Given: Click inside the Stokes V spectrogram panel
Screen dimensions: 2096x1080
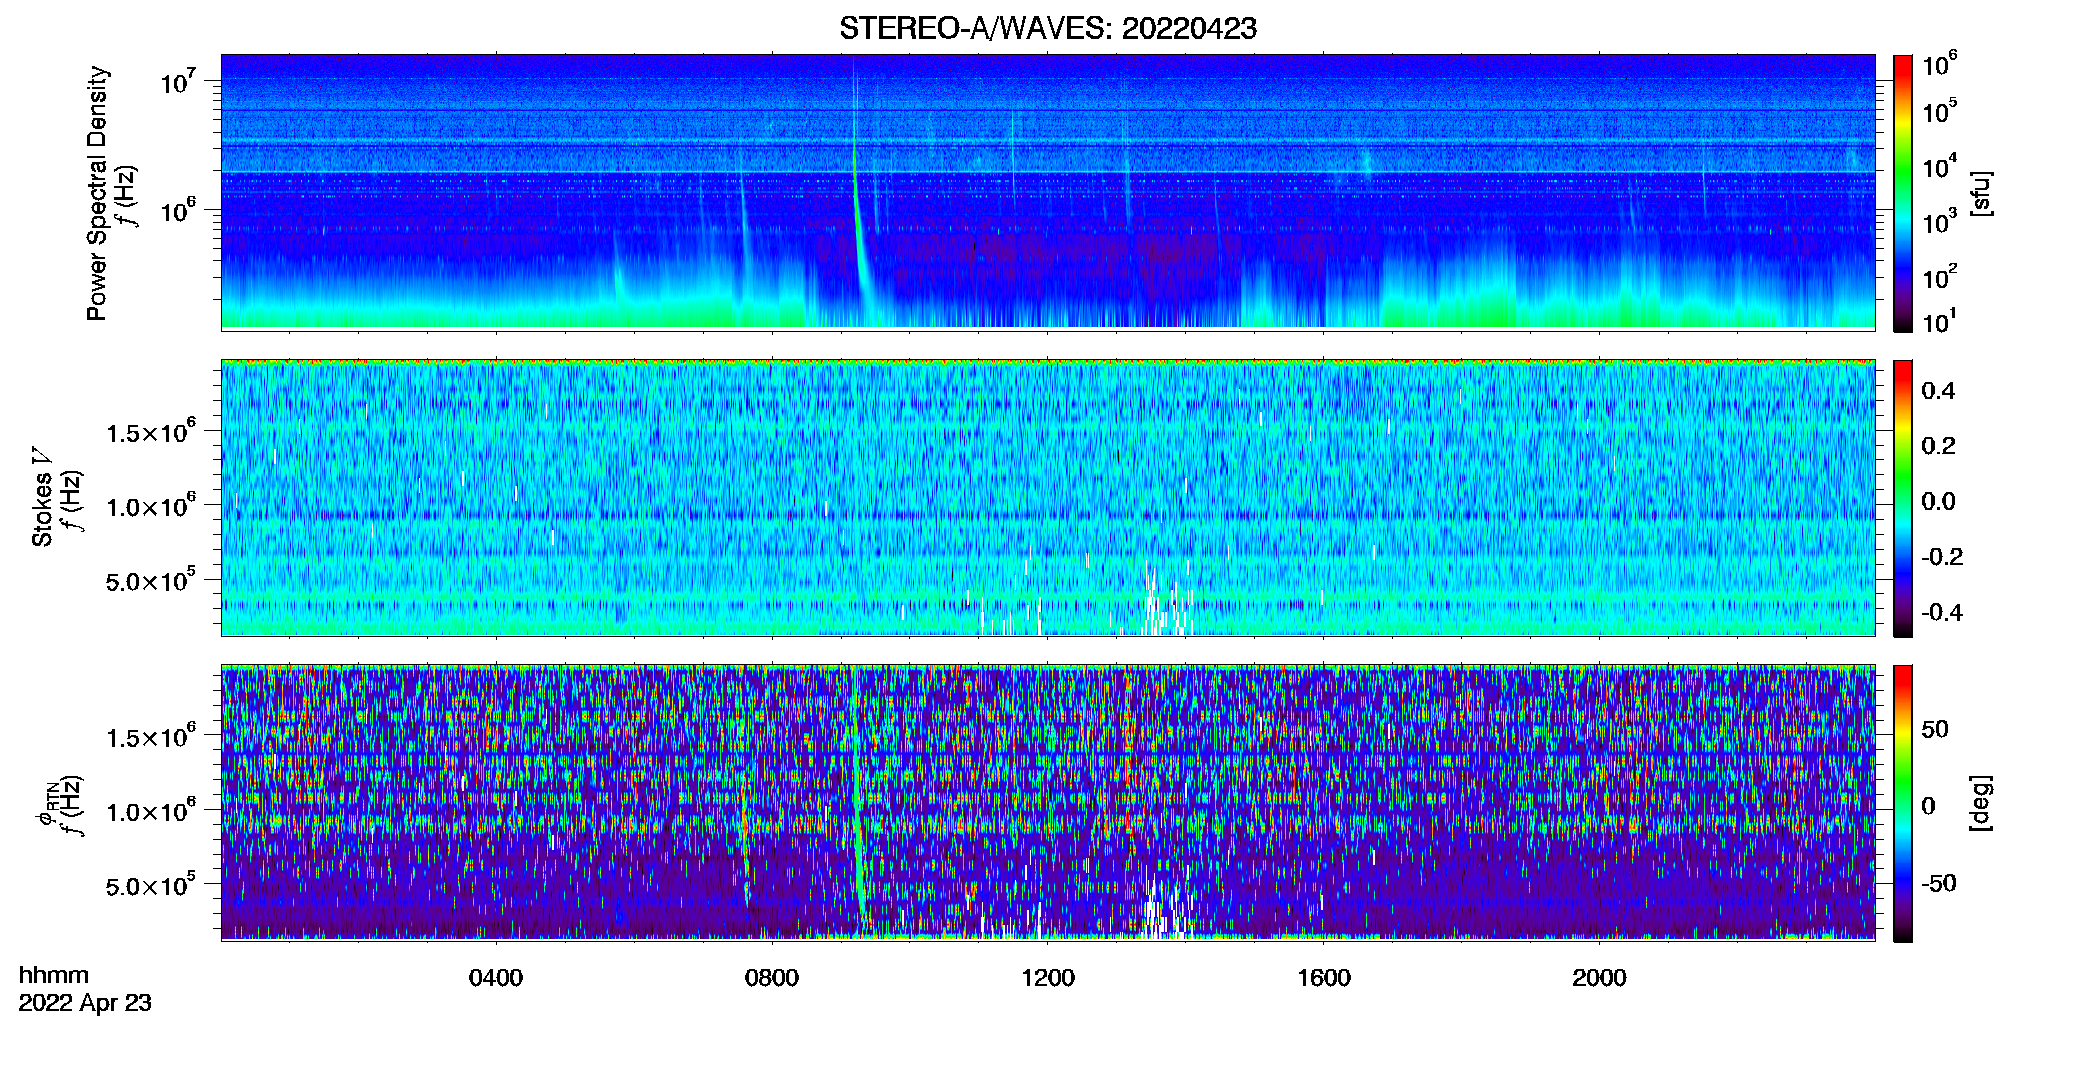Looking at the screenshot, I should pos(1048,497).
